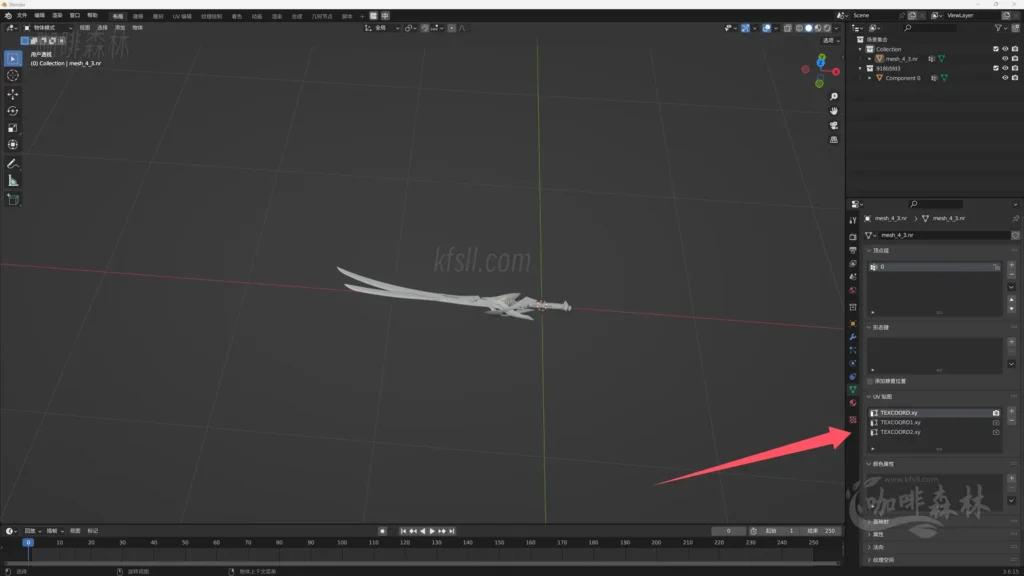Click play animation button in timeline
1024x576 pixels.
pyautogui.click(x=432, y=531)
